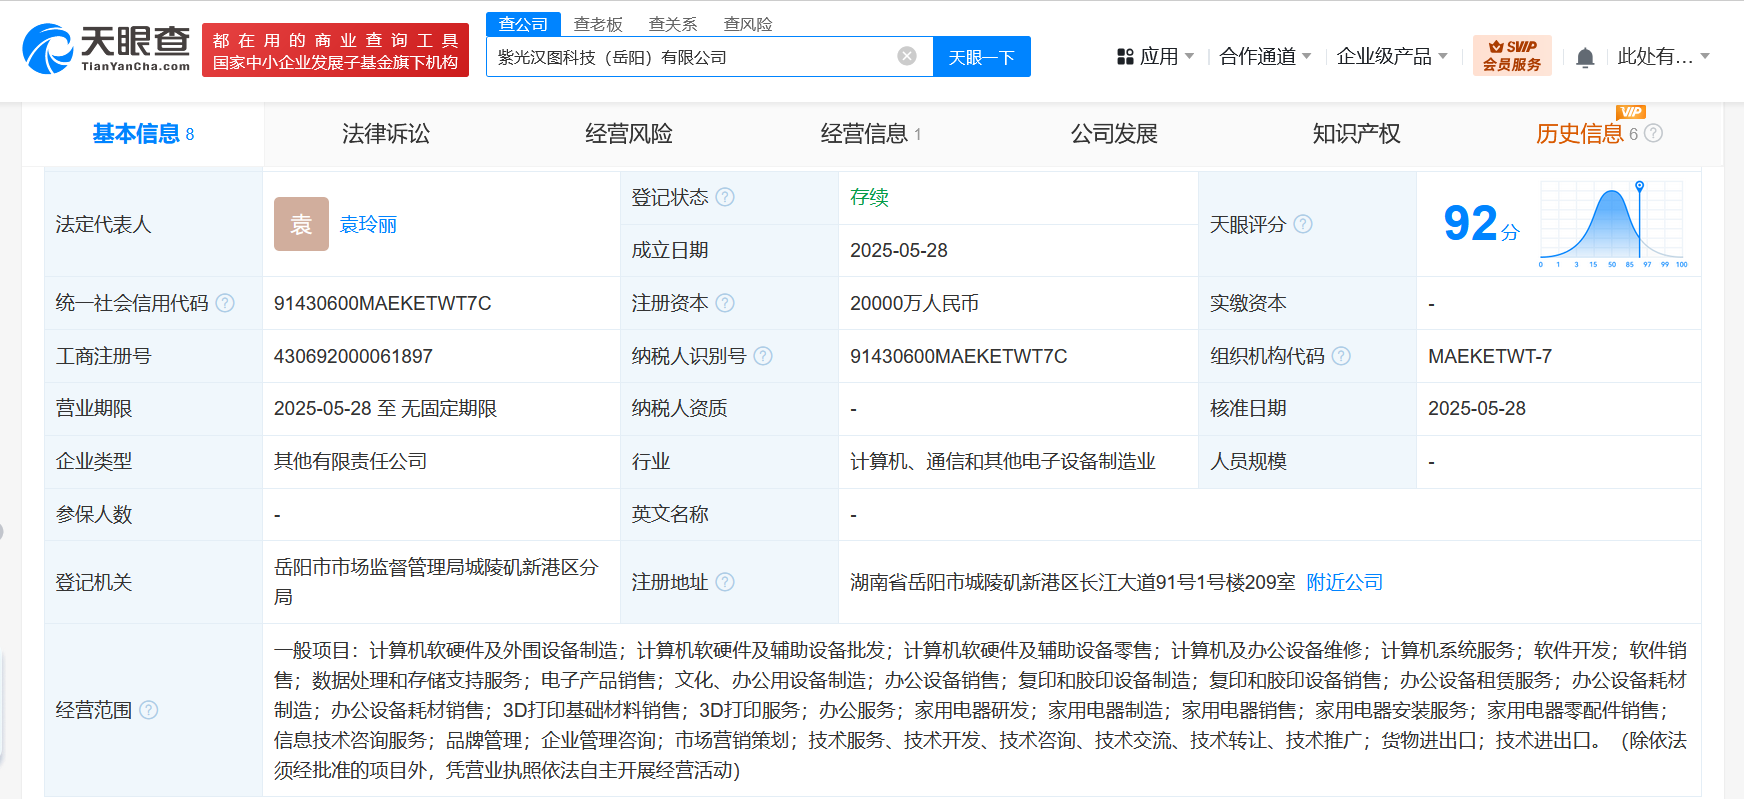Viewport: 1744px width, 799px height.
Task: Select the 查老板 search tab
Action: pos(598,24)
